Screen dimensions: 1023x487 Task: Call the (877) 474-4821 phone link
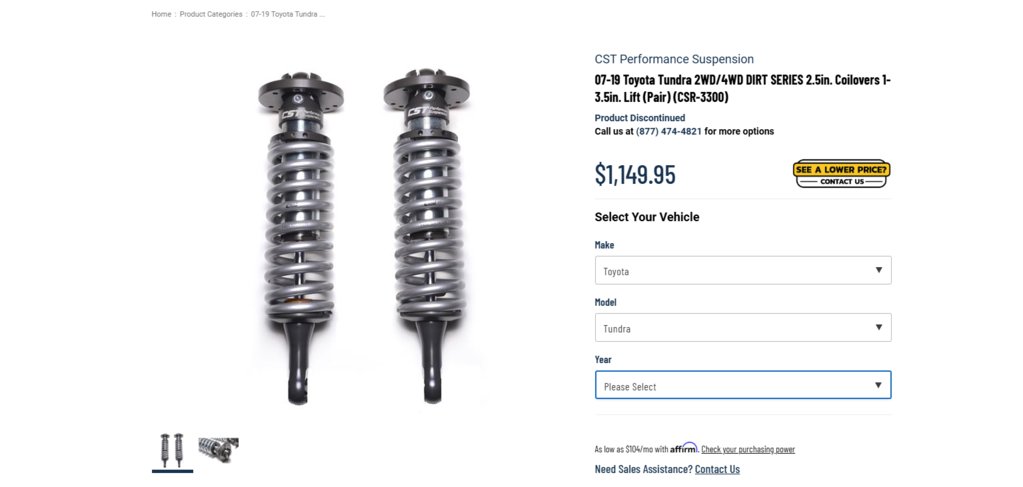(x=669, y=131)
